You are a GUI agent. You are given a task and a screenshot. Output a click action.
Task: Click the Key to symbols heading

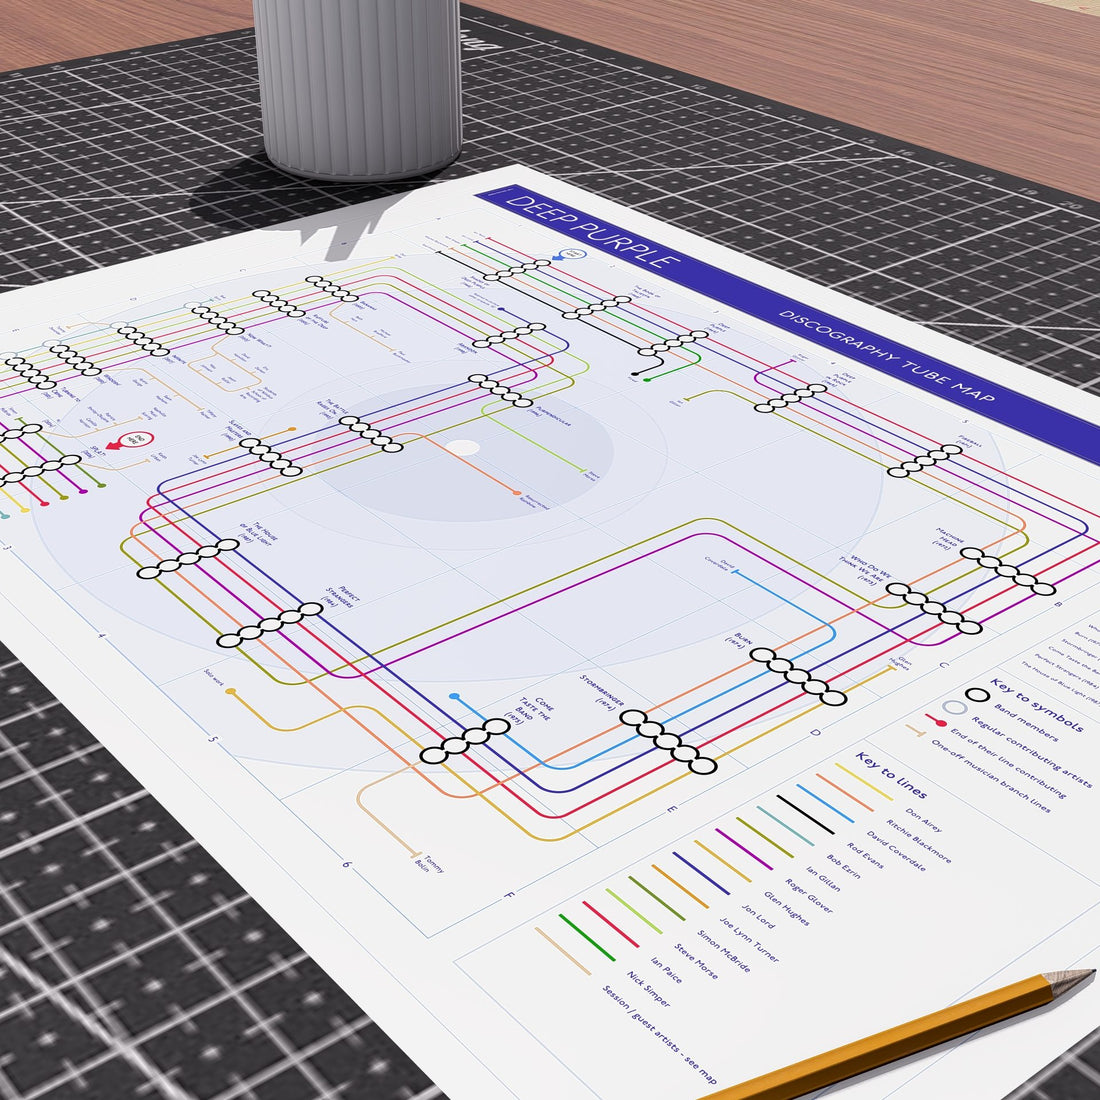tap(1037, 704)
